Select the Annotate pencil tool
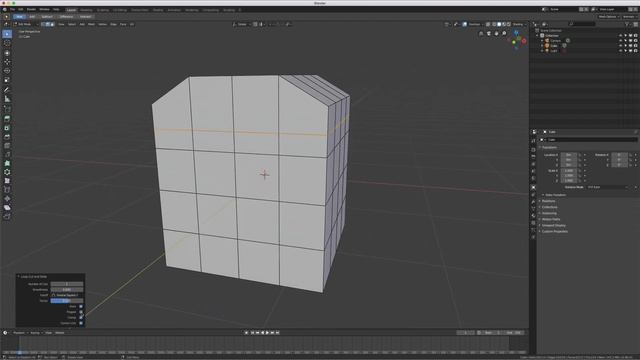 7,89
